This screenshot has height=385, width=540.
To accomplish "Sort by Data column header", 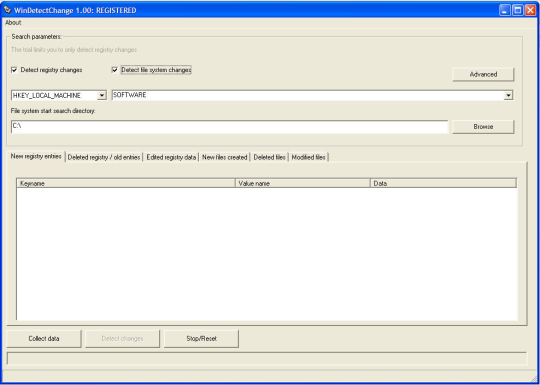I will (x=443, y=184).
